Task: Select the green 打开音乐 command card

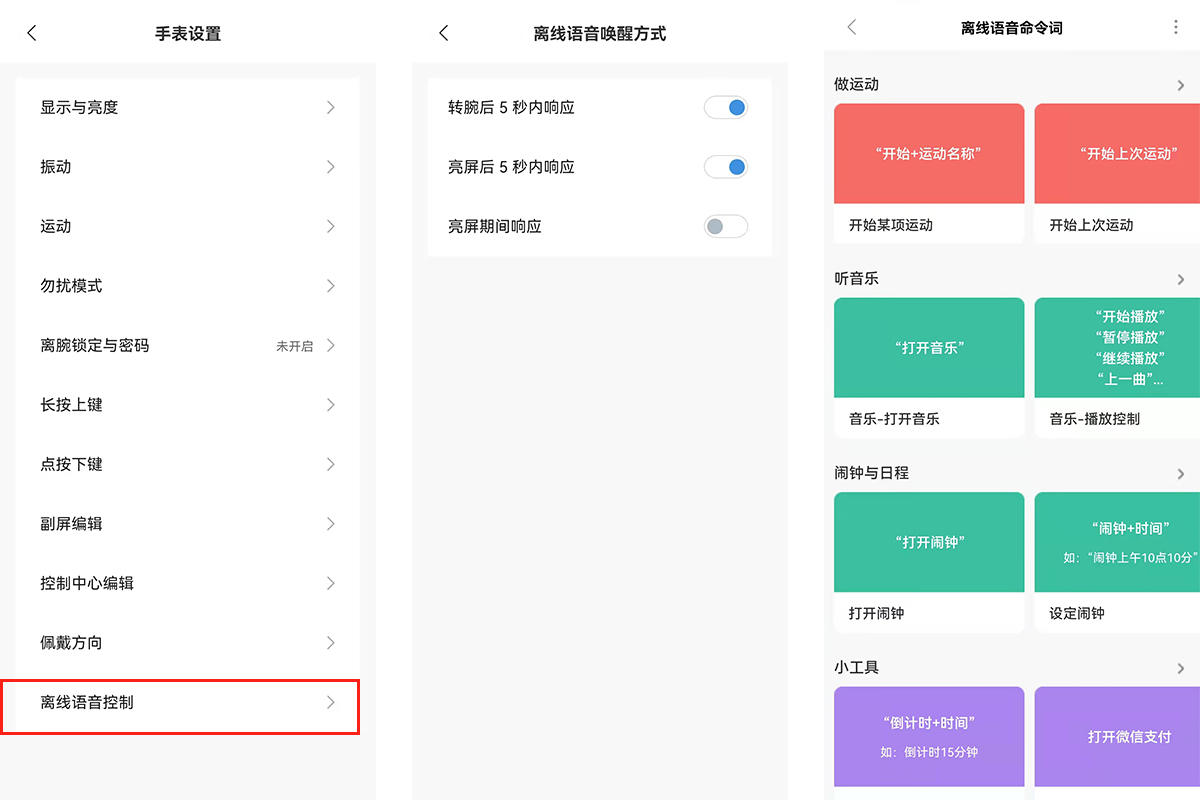Action: (928, 347)
